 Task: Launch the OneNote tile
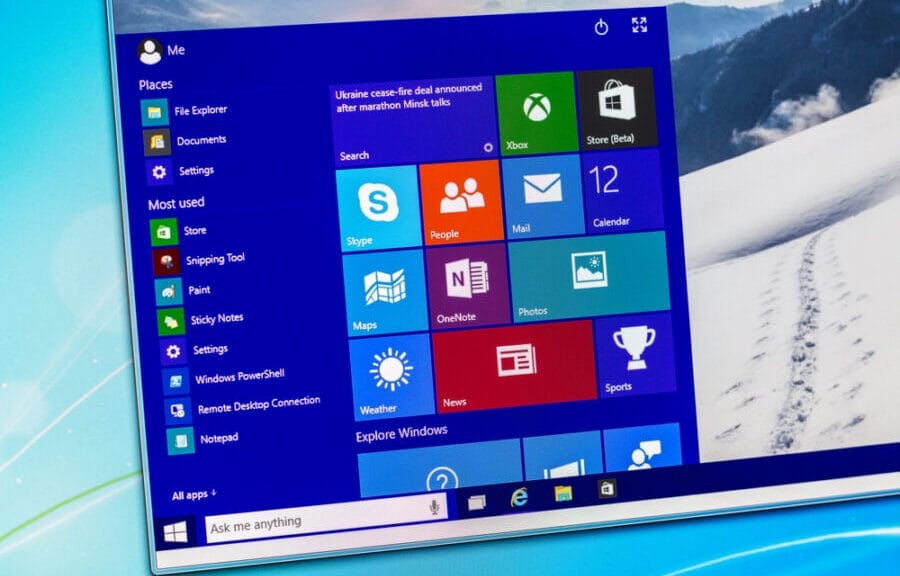point(468,286)
